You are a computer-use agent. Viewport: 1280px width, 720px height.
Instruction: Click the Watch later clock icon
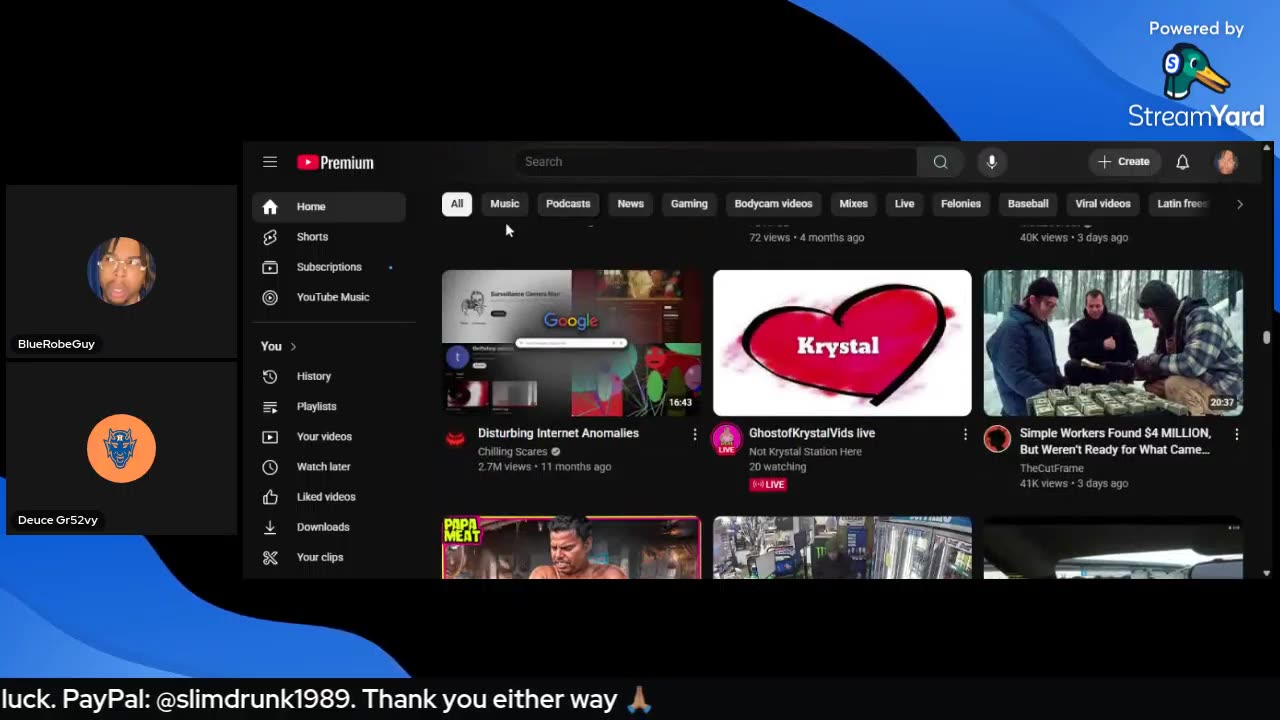(x=270, y=467)
